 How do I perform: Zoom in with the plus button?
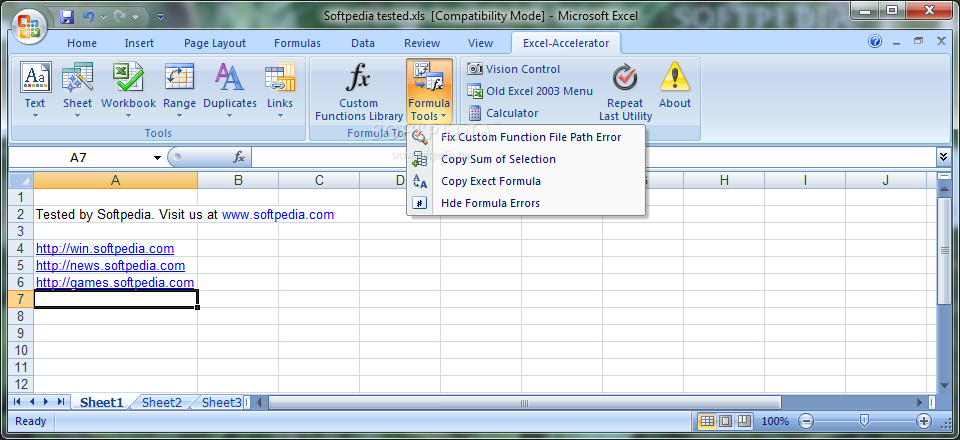(923, 421)
